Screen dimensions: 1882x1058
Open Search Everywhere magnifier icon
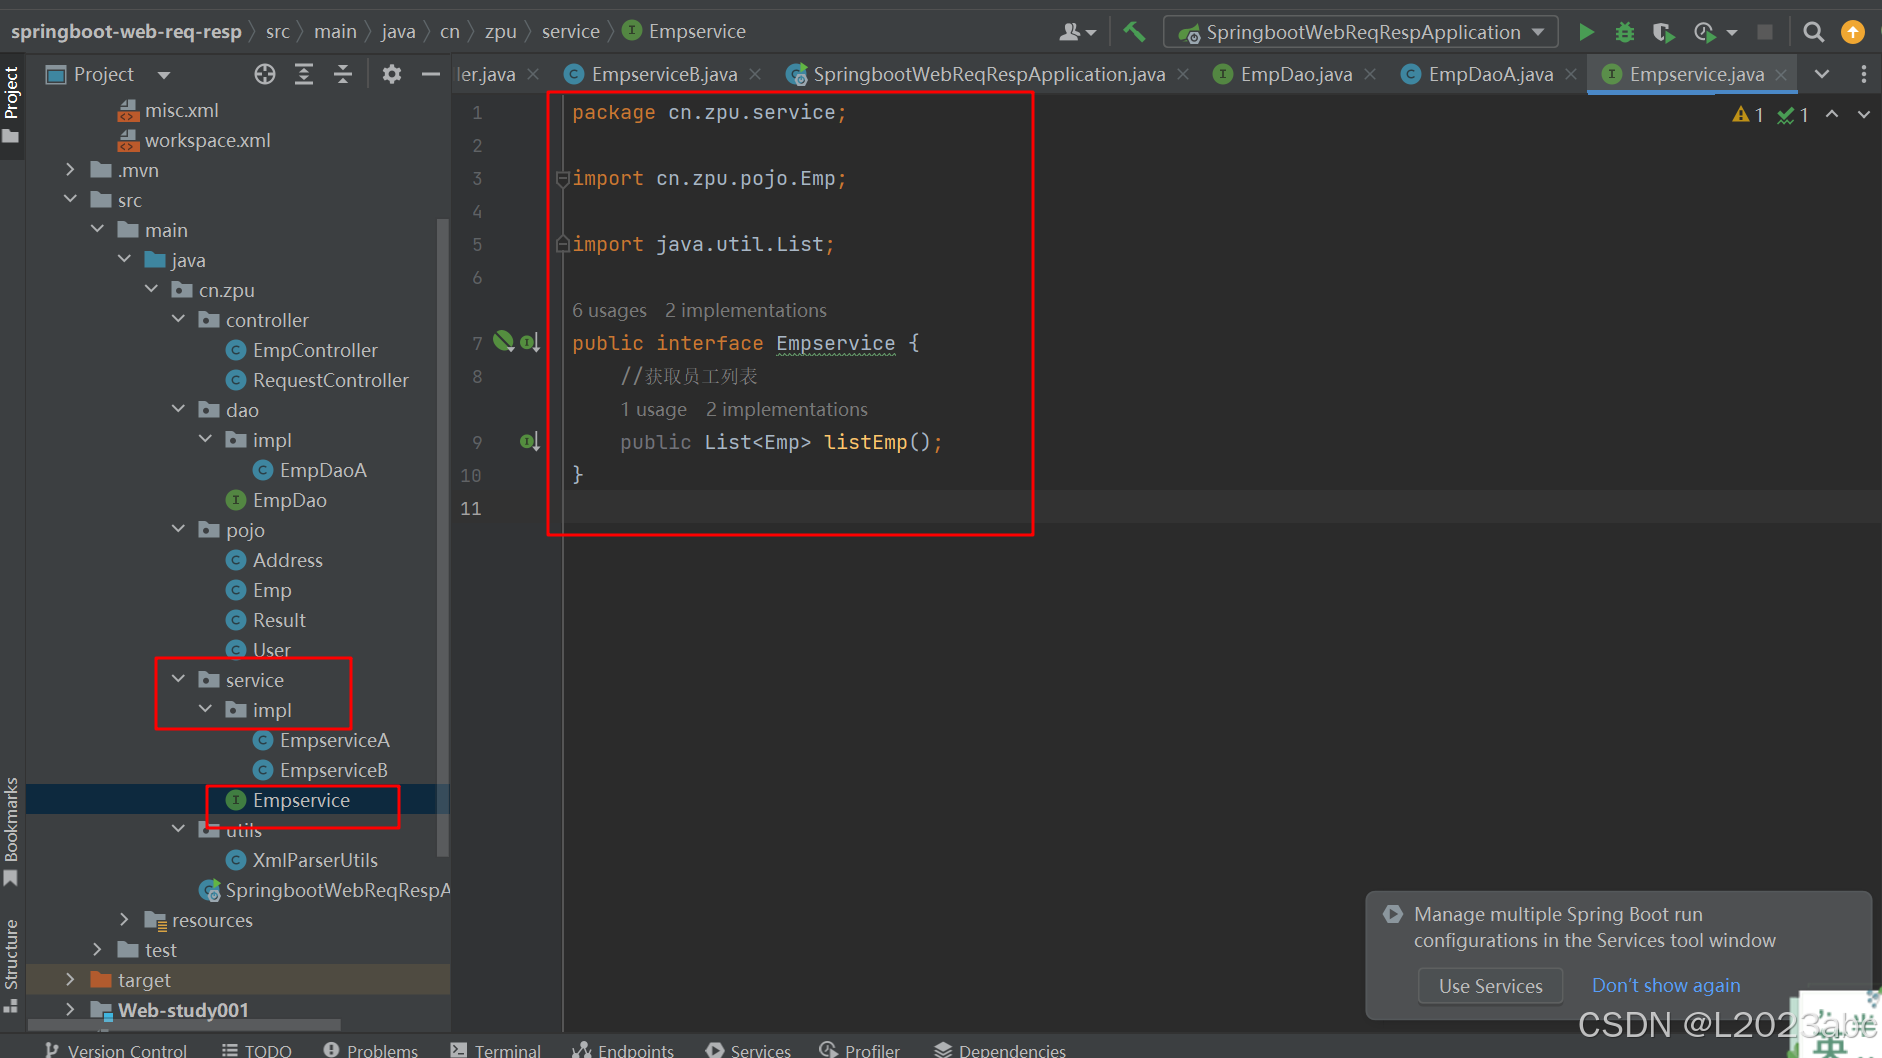pos(1813,32)
